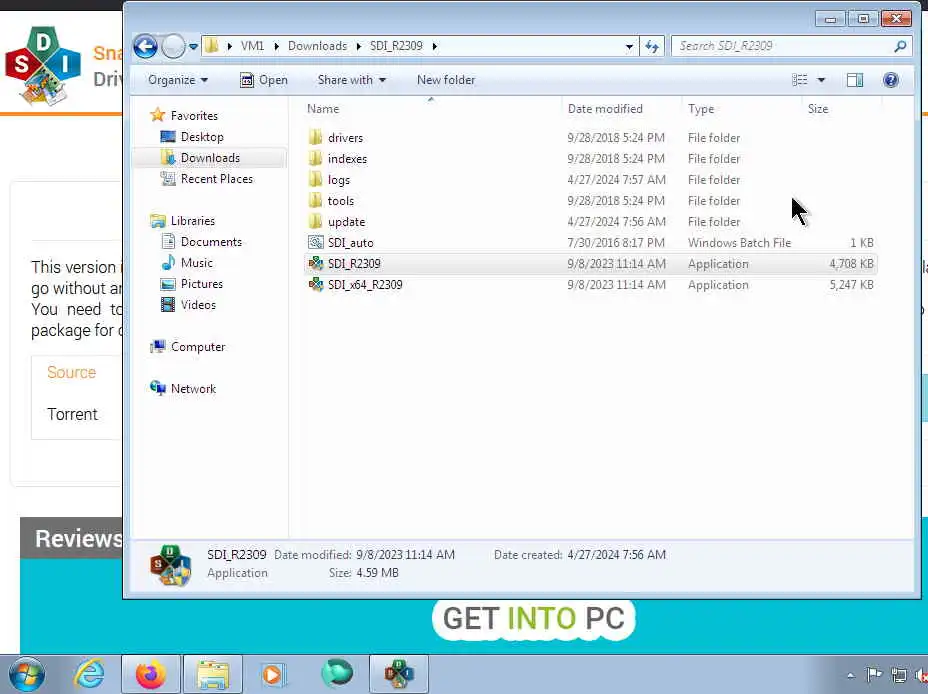
Task: Click the SDI_auto batch file icon
Action: click(x=316, y=243)
